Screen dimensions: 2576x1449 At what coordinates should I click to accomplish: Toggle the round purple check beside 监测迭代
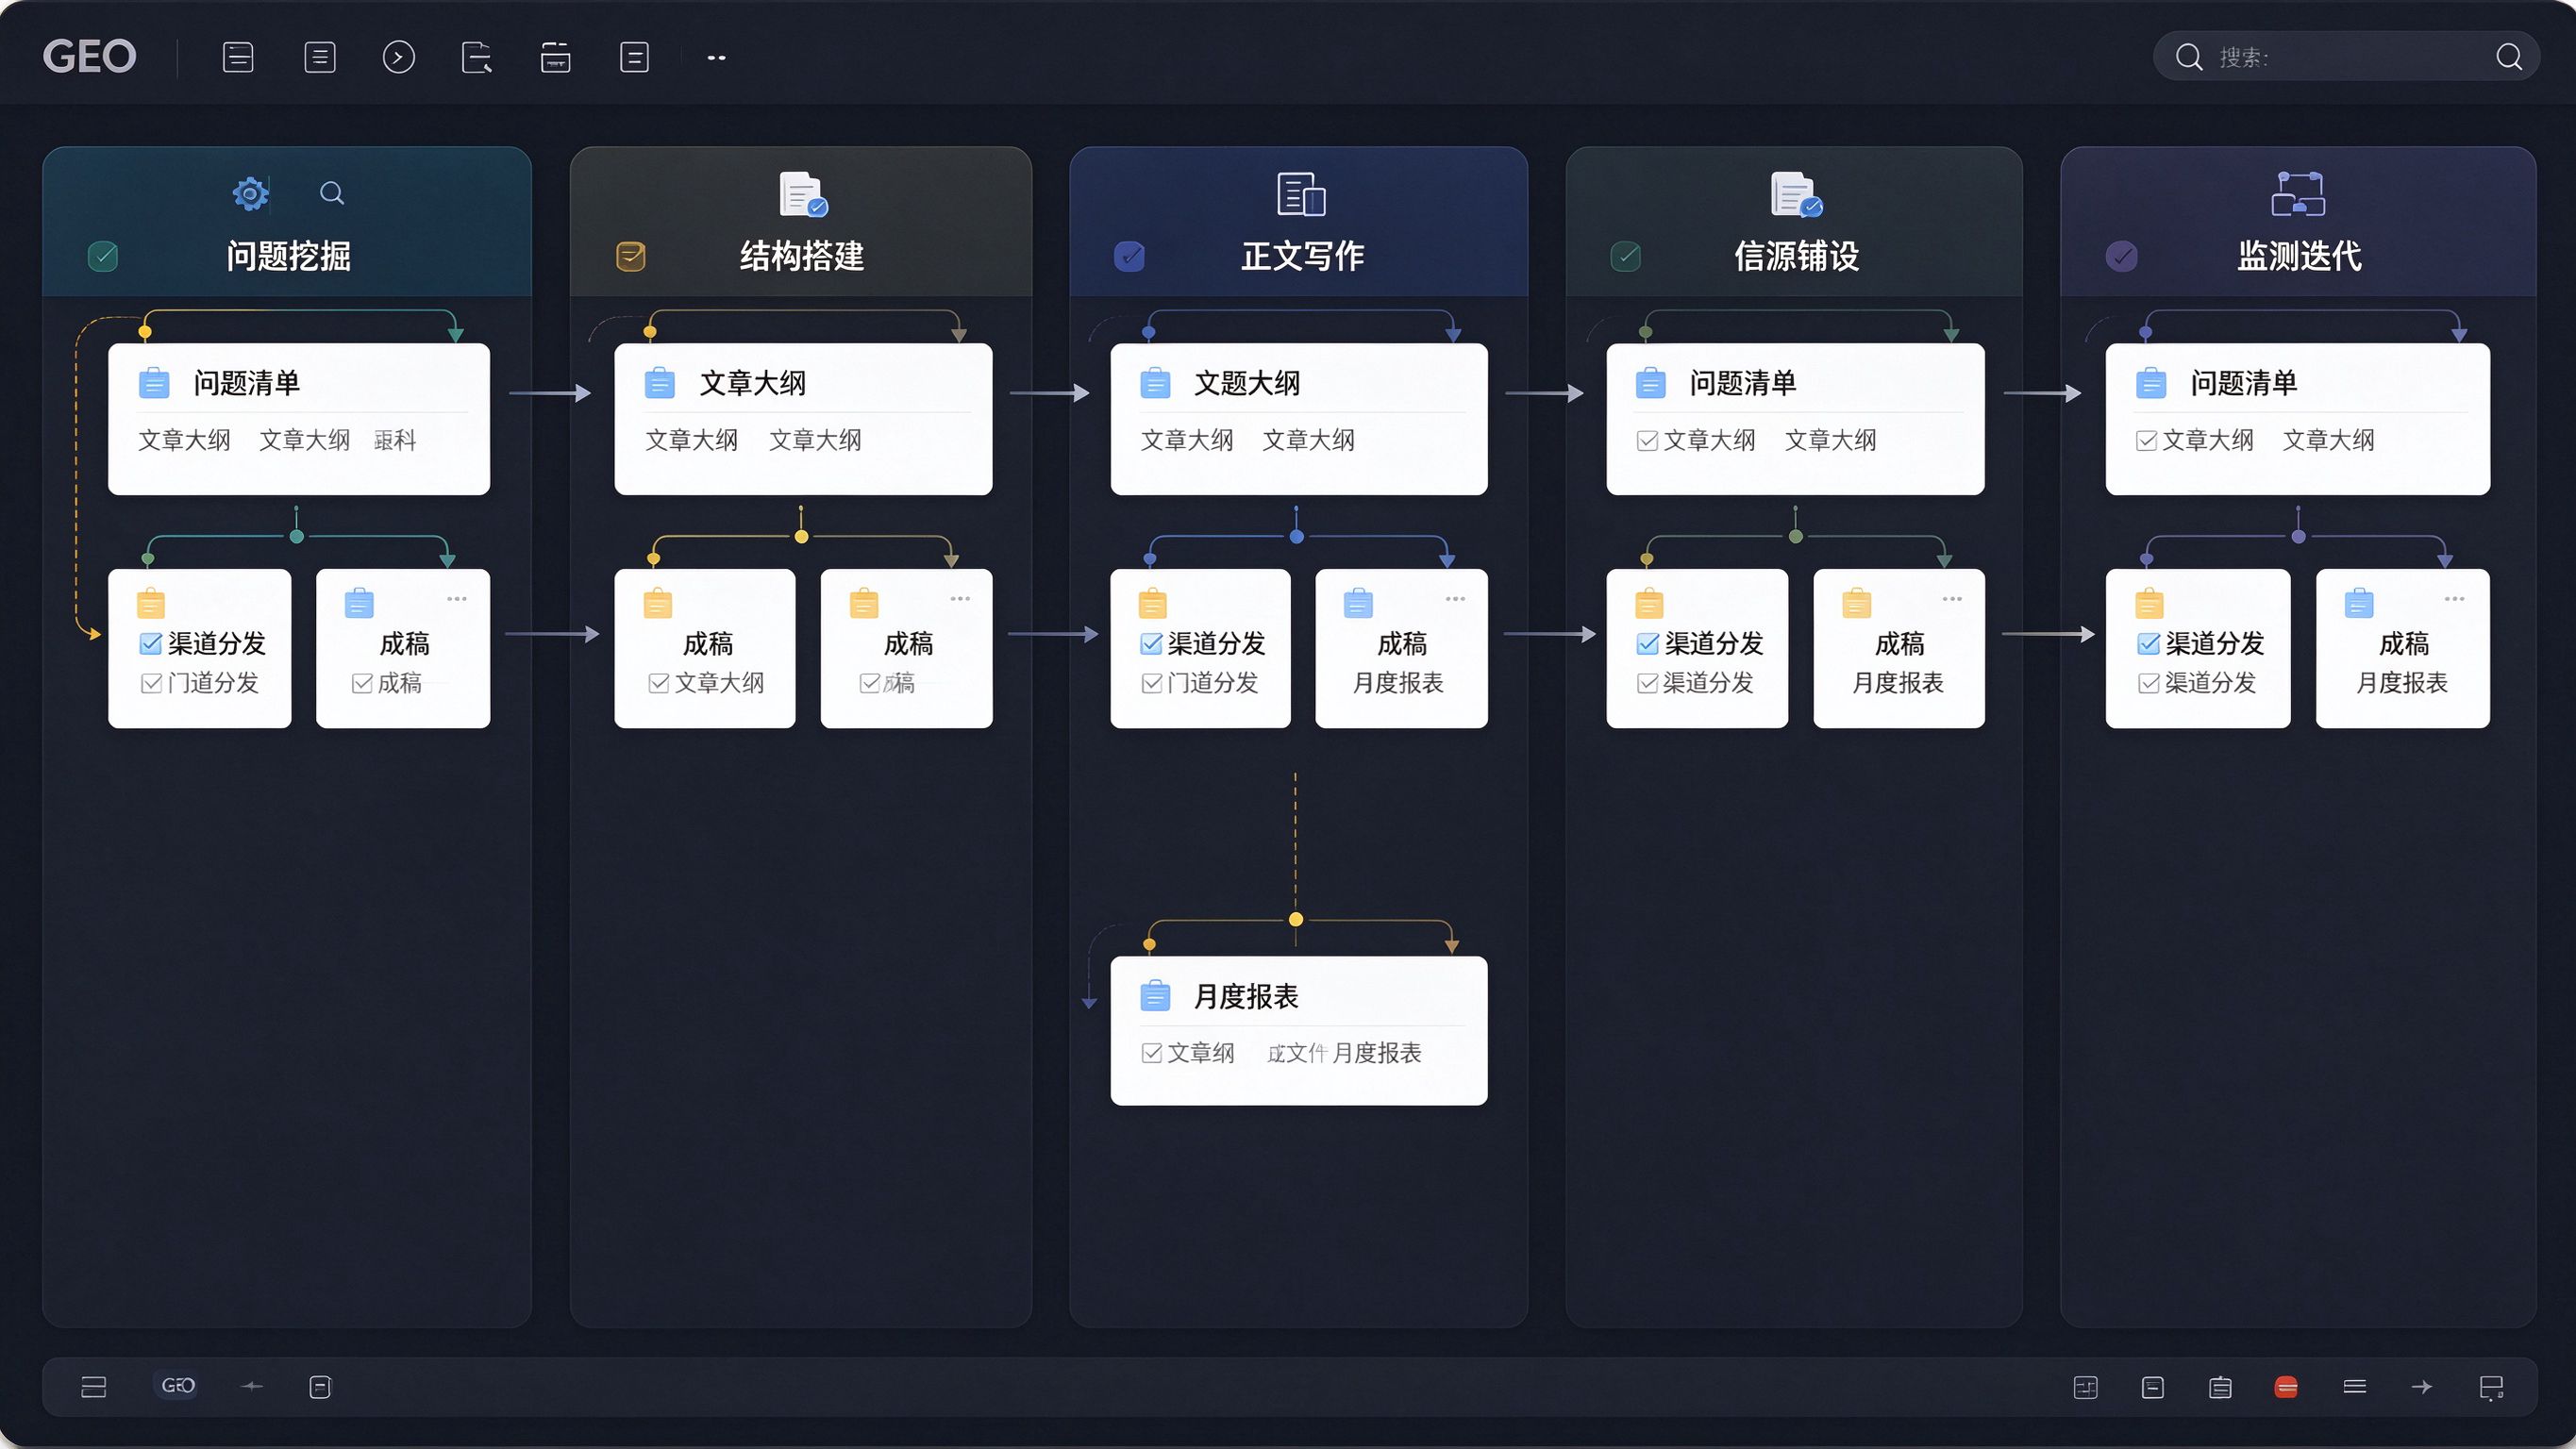[x=2121, y=257]
